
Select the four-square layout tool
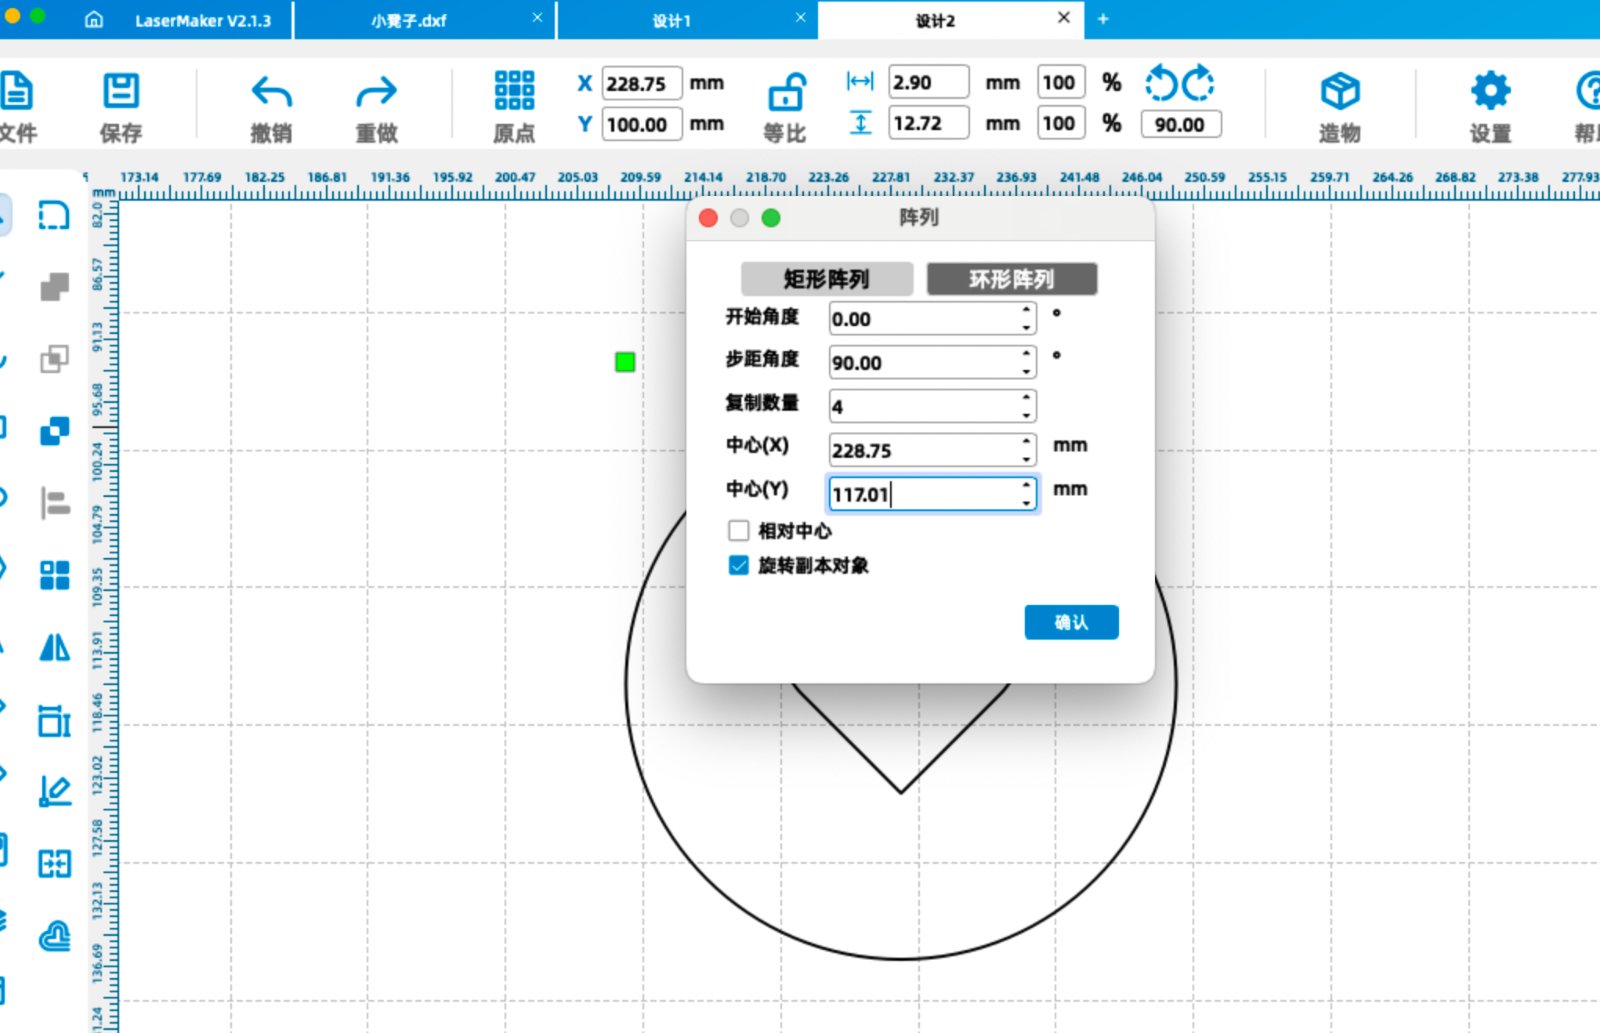point(54,863)
